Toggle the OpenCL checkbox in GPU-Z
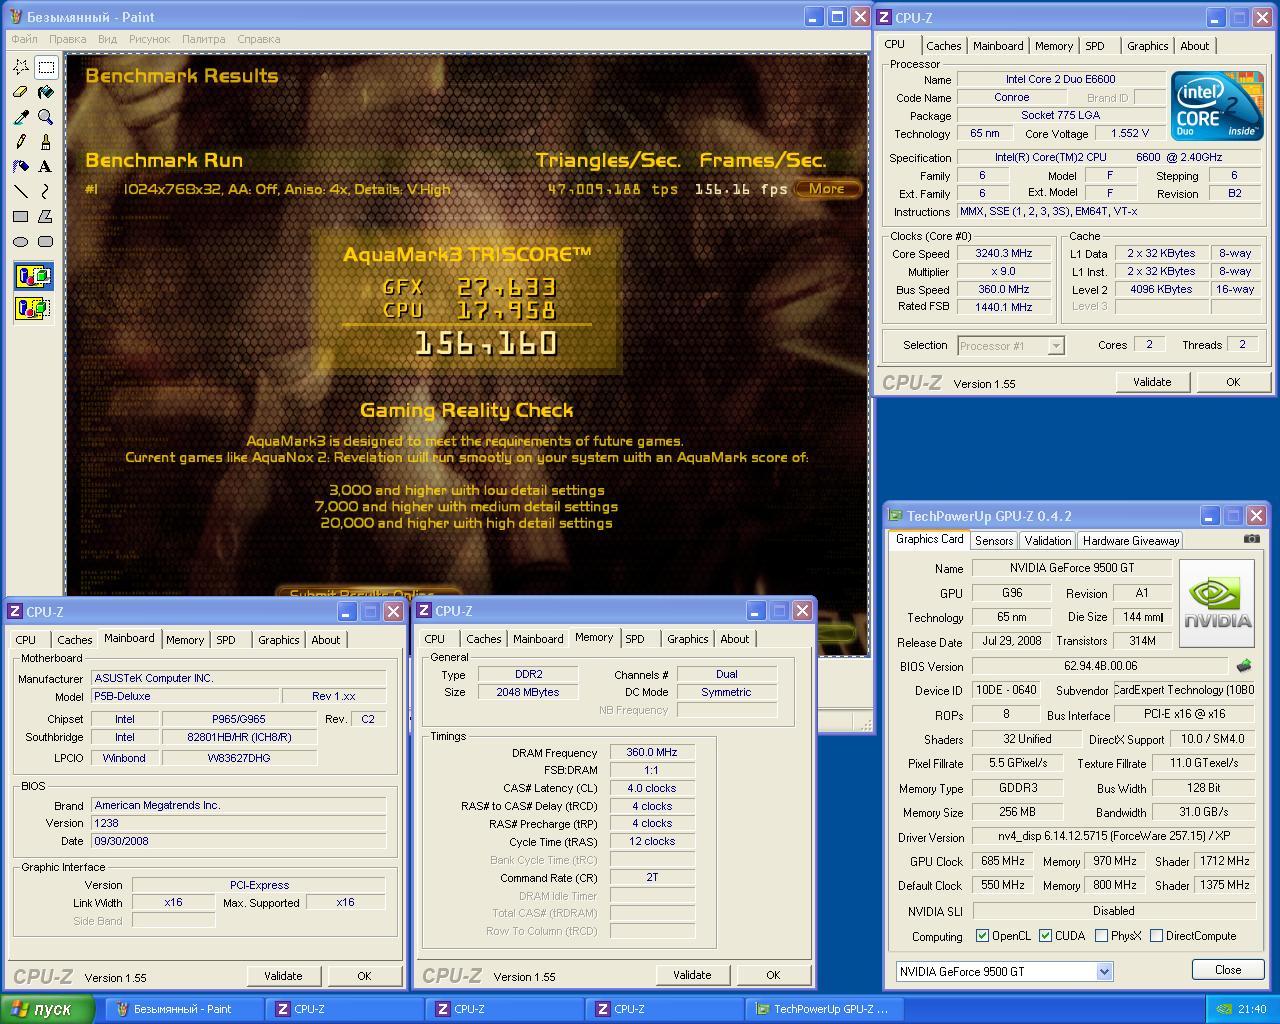This screenshot has height=1024, width=1280. pyautogui.click(x=982, y=936)
